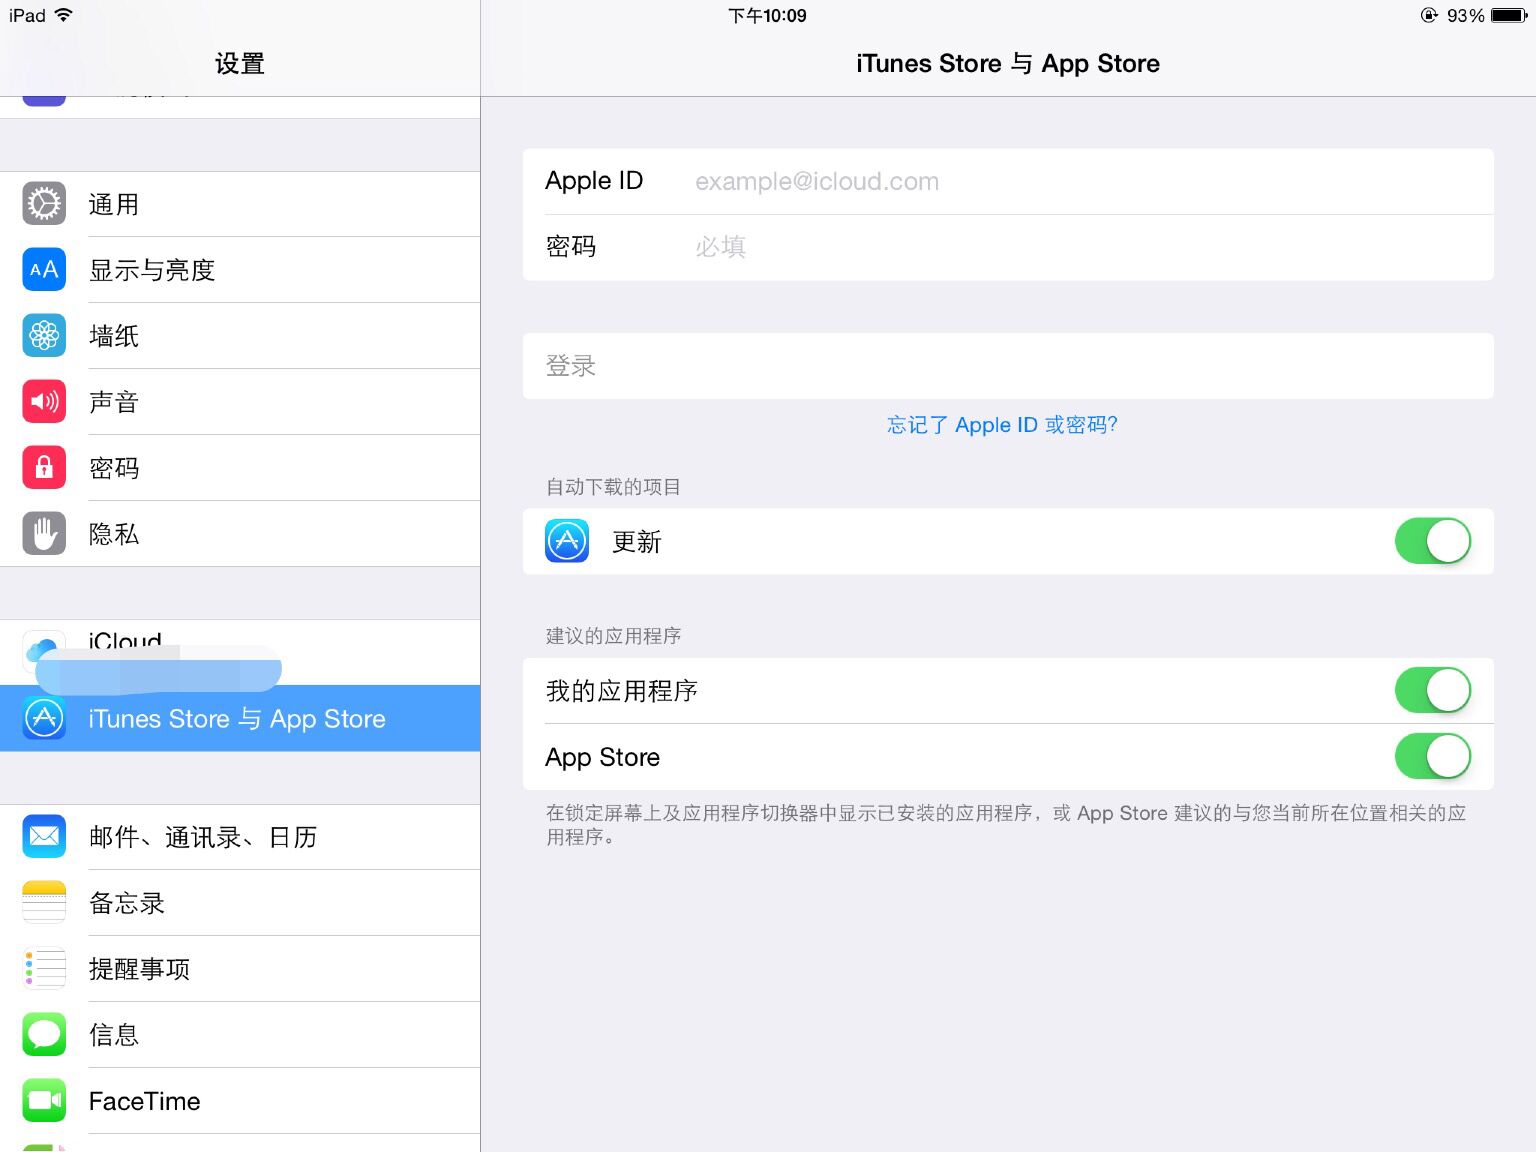1536x1152 pixels.
Task: Click the blue App Store icon beside 更新
Action: tap(567, 541)
